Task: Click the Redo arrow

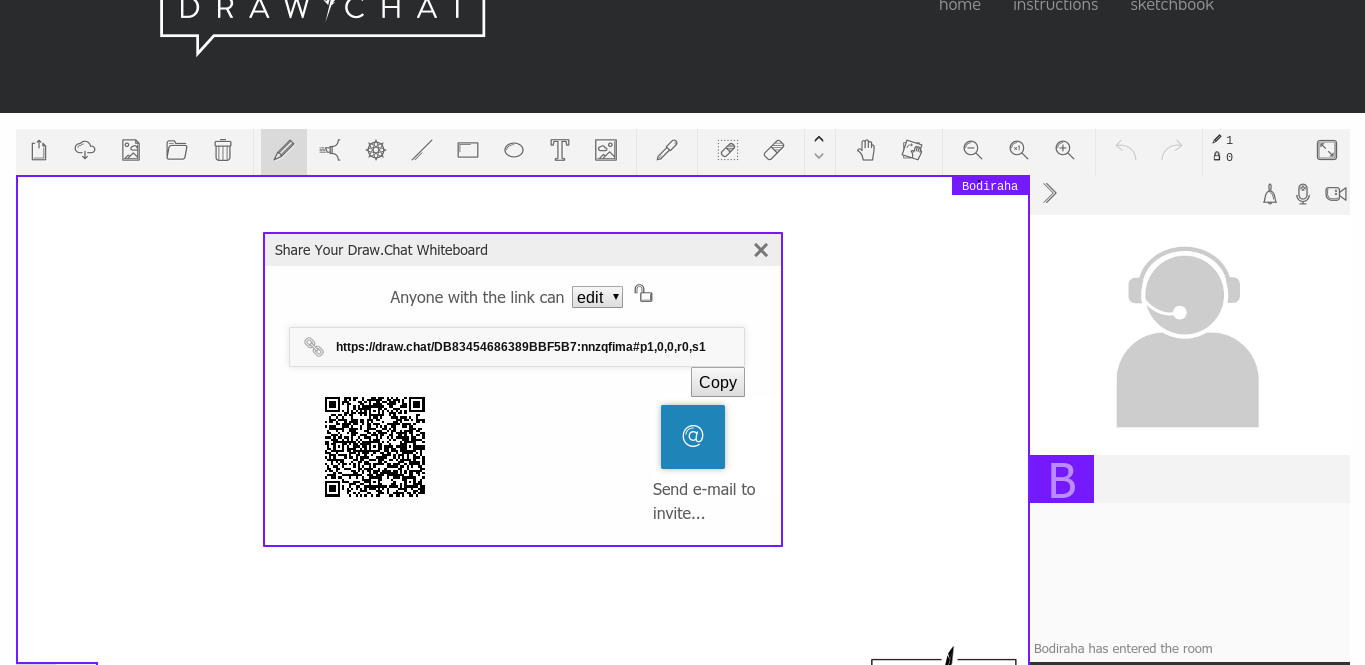Action: pos(1172,150)
